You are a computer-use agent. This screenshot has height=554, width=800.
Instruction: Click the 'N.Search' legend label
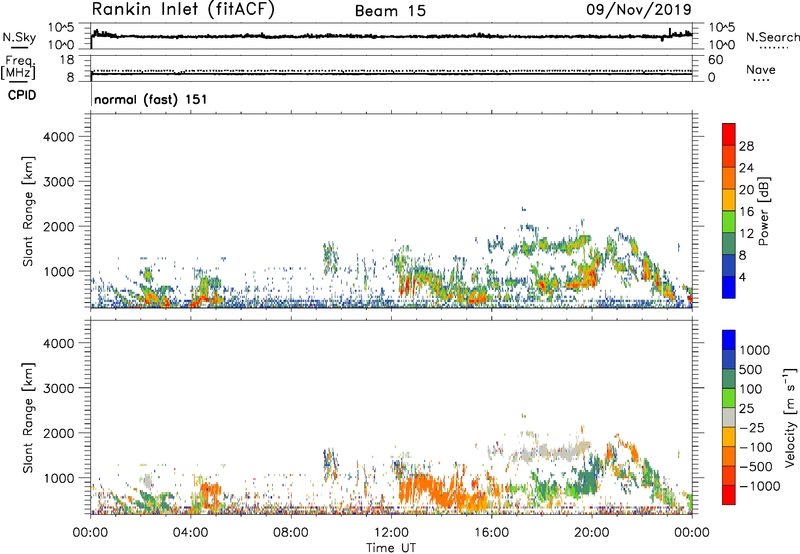(772, 37)
